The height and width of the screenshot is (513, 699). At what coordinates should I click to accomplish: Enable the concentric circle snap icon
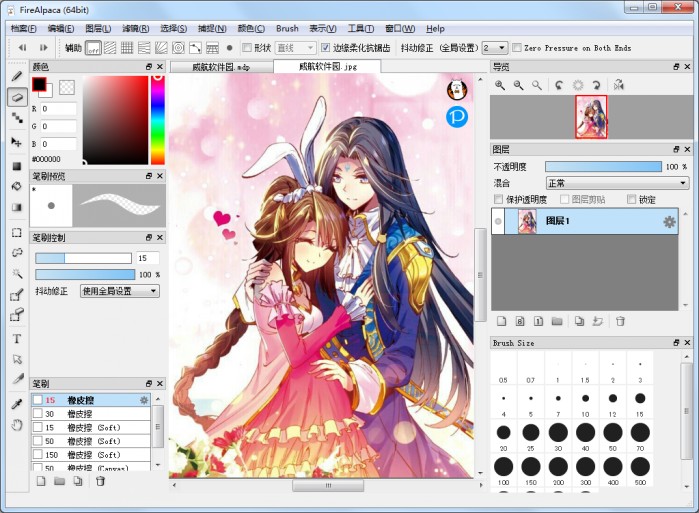click(178, 48)
